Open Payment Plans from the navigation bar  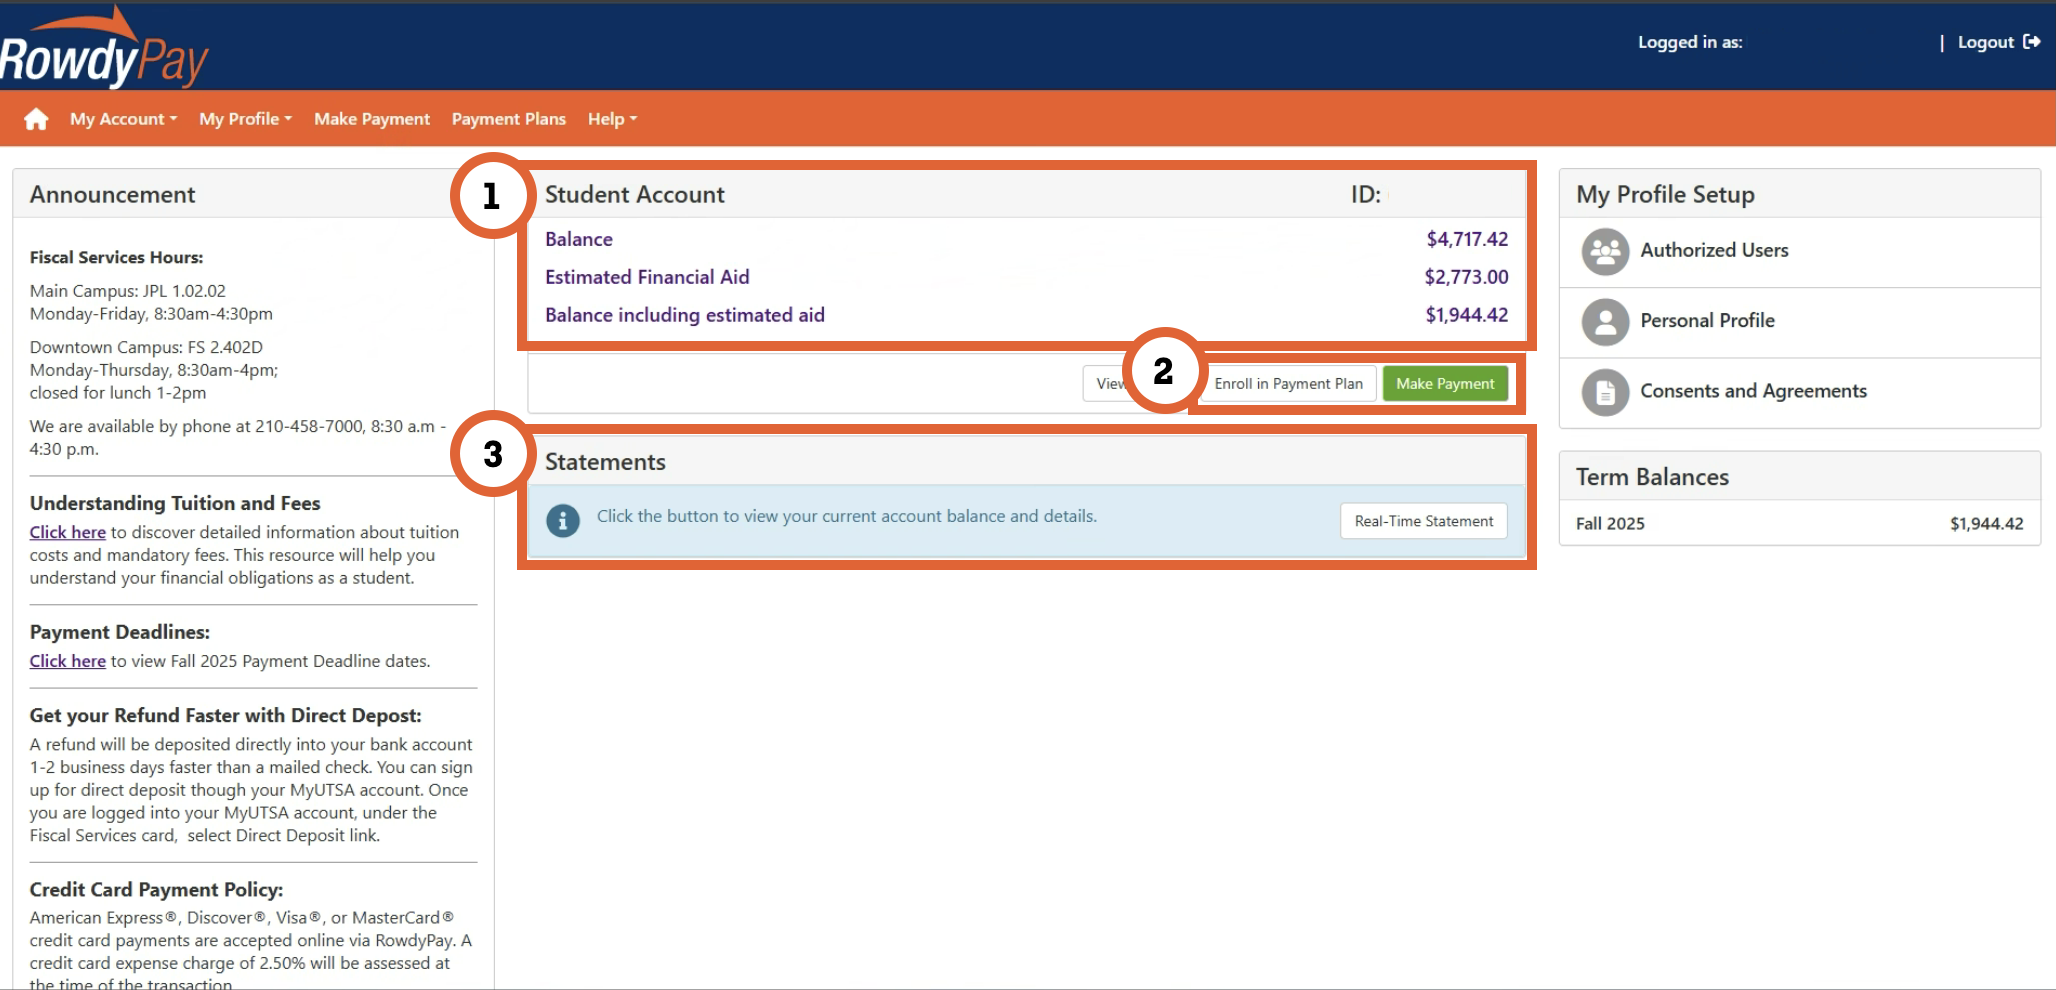coord(508,119)
